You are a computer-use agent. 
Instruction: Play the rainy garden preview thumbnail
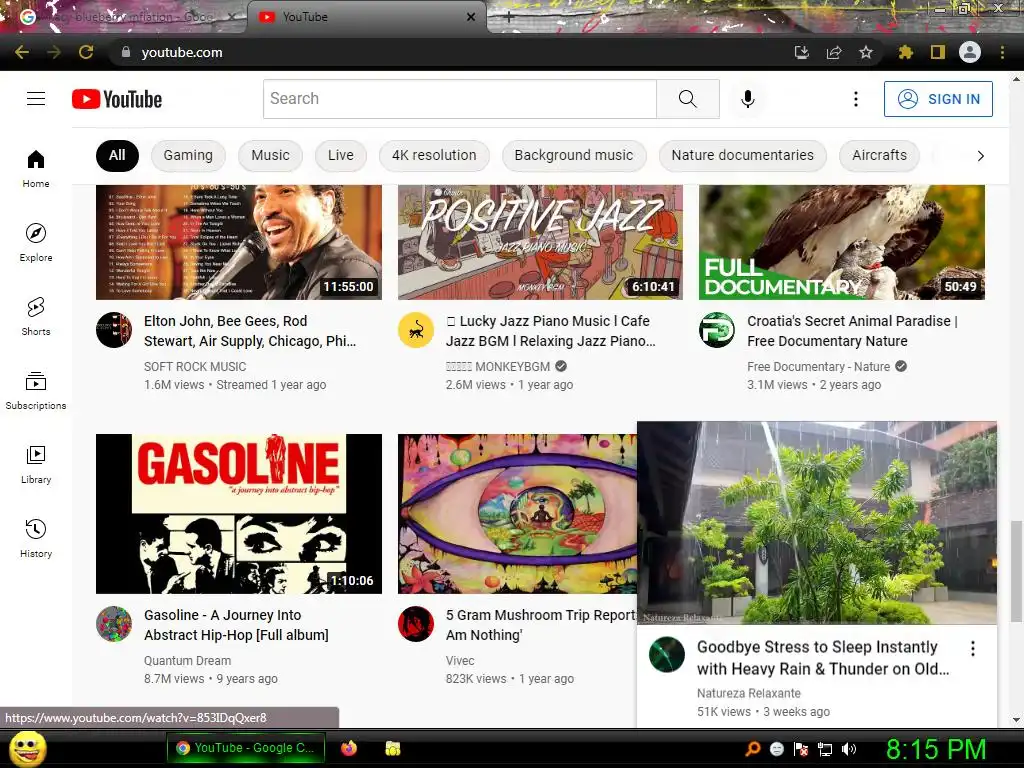(x=817, y=523)
